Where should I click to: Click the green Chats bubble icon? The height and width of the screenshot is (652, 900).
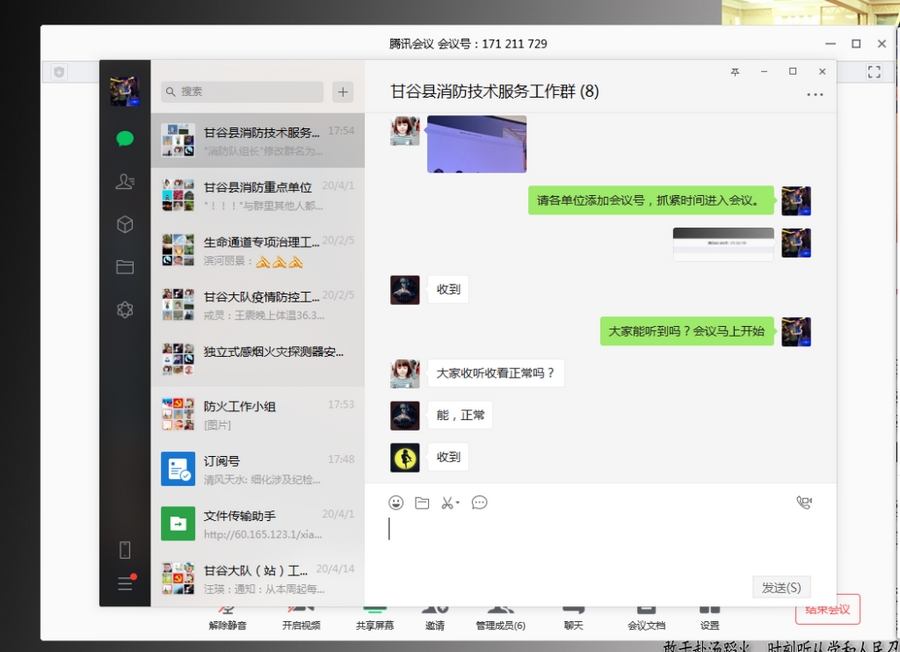[125, 139]
